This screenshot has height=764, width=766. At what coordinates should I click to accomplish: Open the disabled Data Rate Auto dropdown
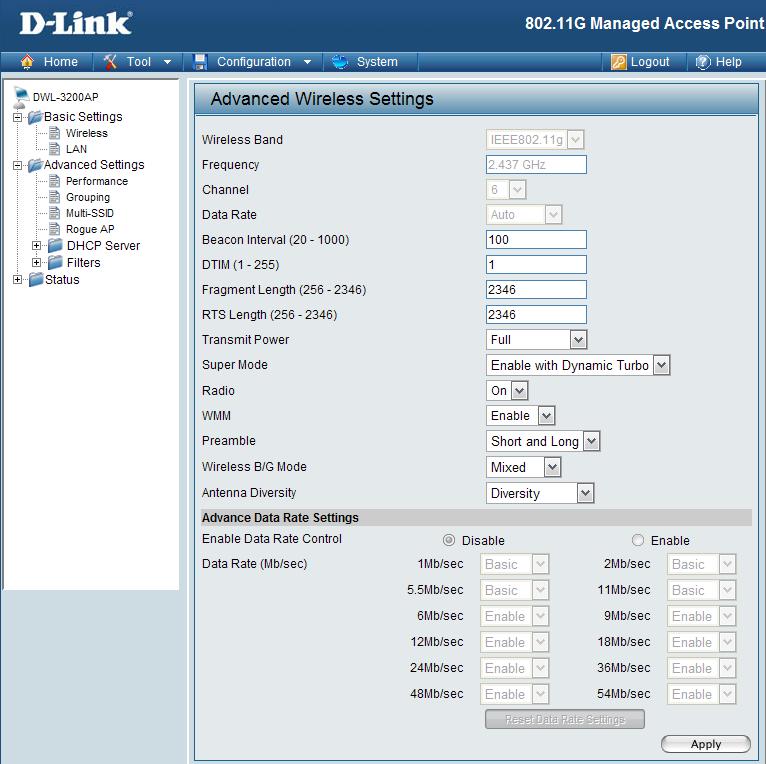524,214
